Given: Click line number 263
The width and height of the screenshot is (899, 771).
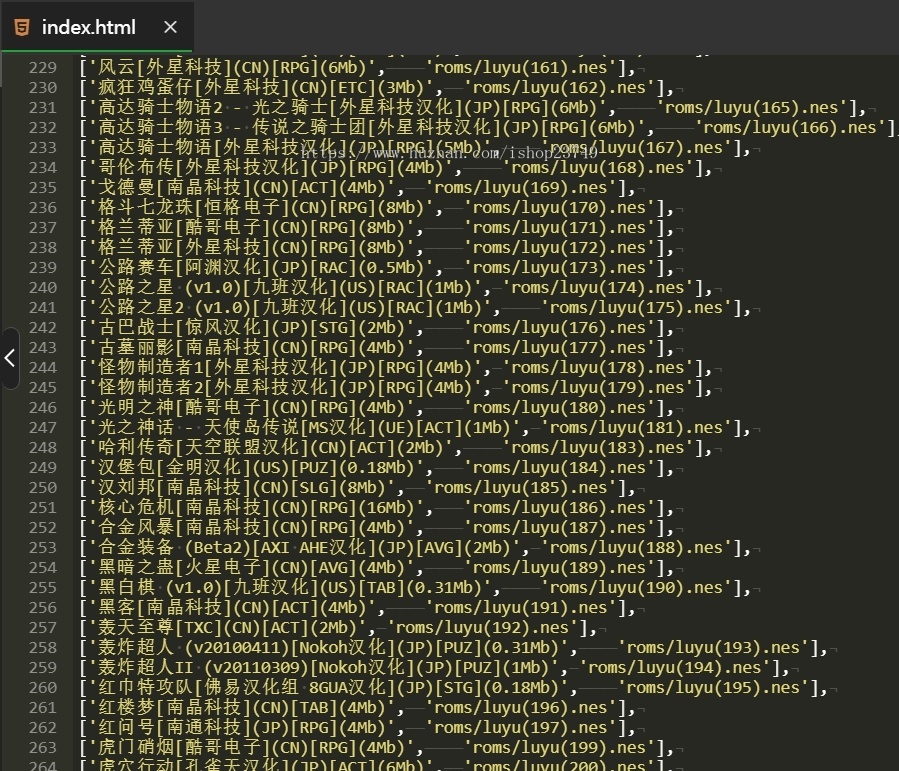Looking at the screenshot, I should pyautogui.click(x=43, y=747).
